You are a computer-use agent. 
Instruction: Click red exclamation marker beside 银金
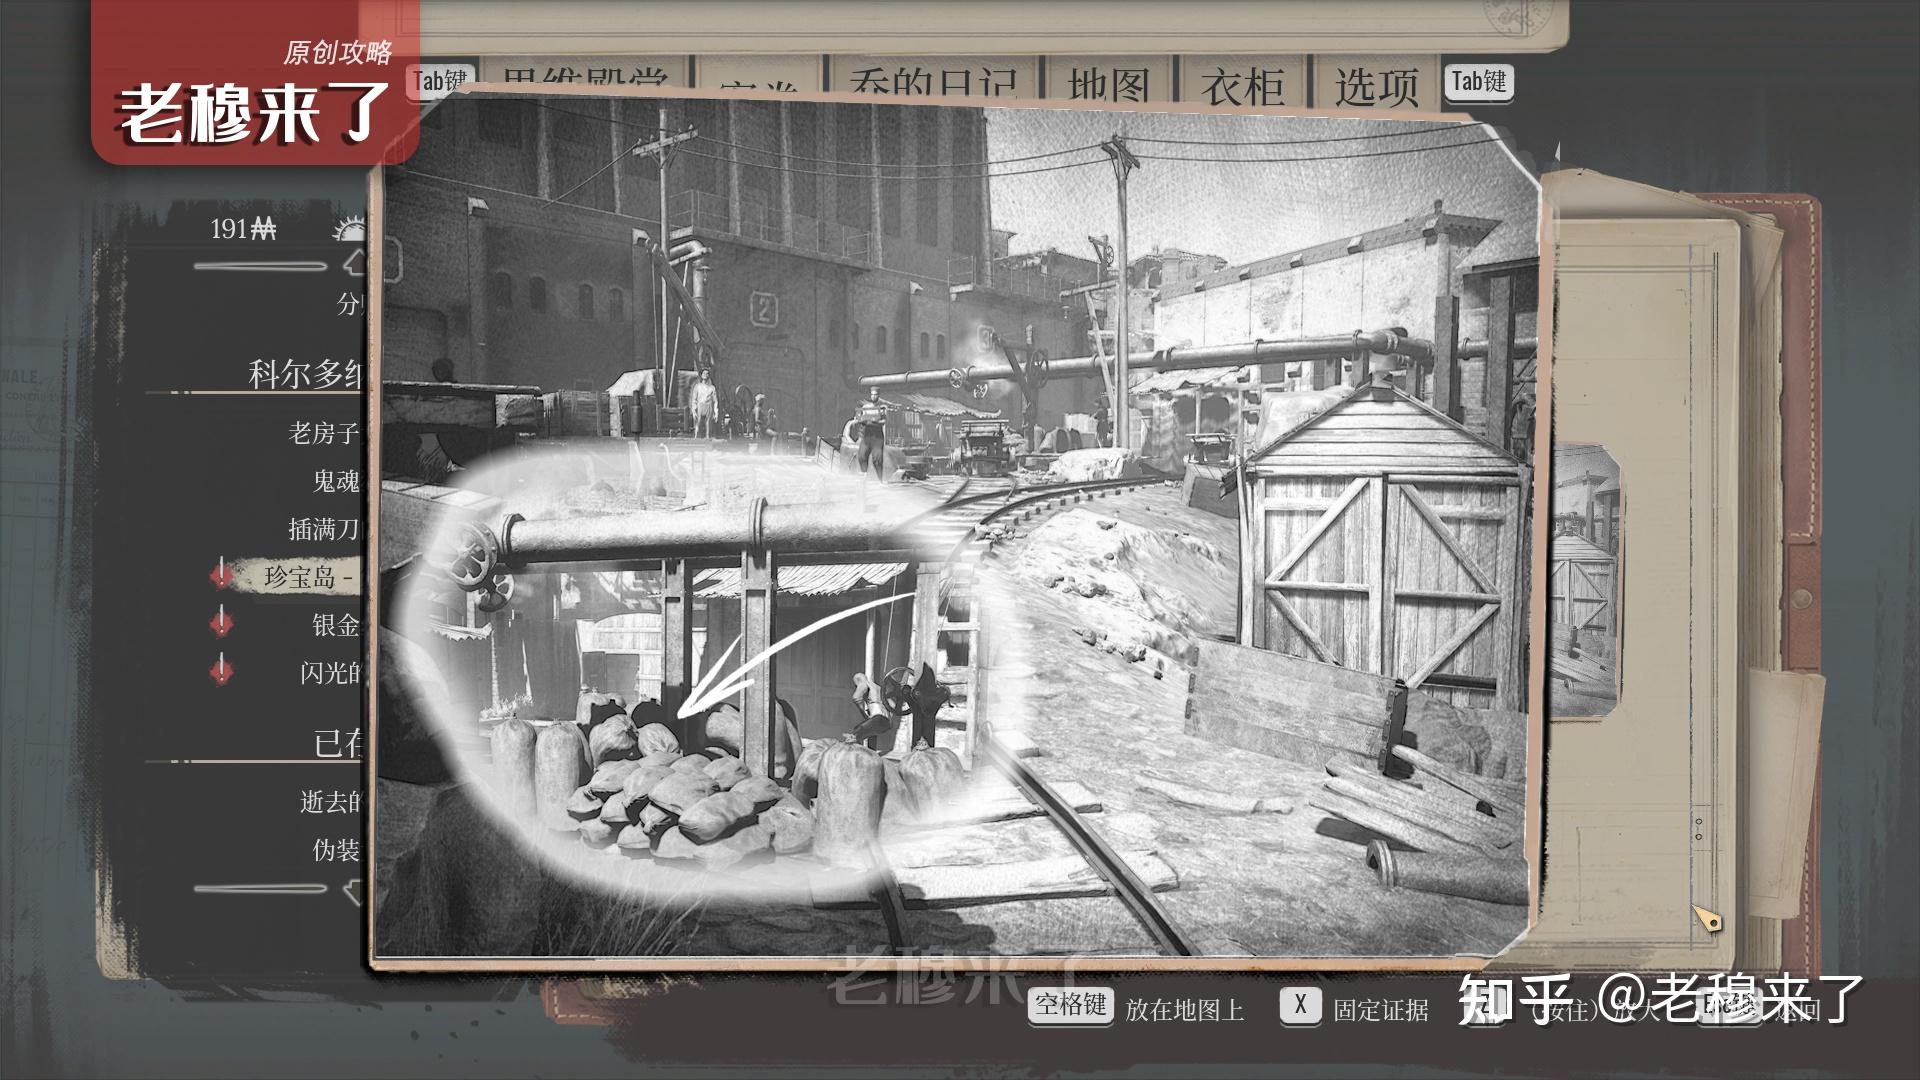tap(222, 623)
